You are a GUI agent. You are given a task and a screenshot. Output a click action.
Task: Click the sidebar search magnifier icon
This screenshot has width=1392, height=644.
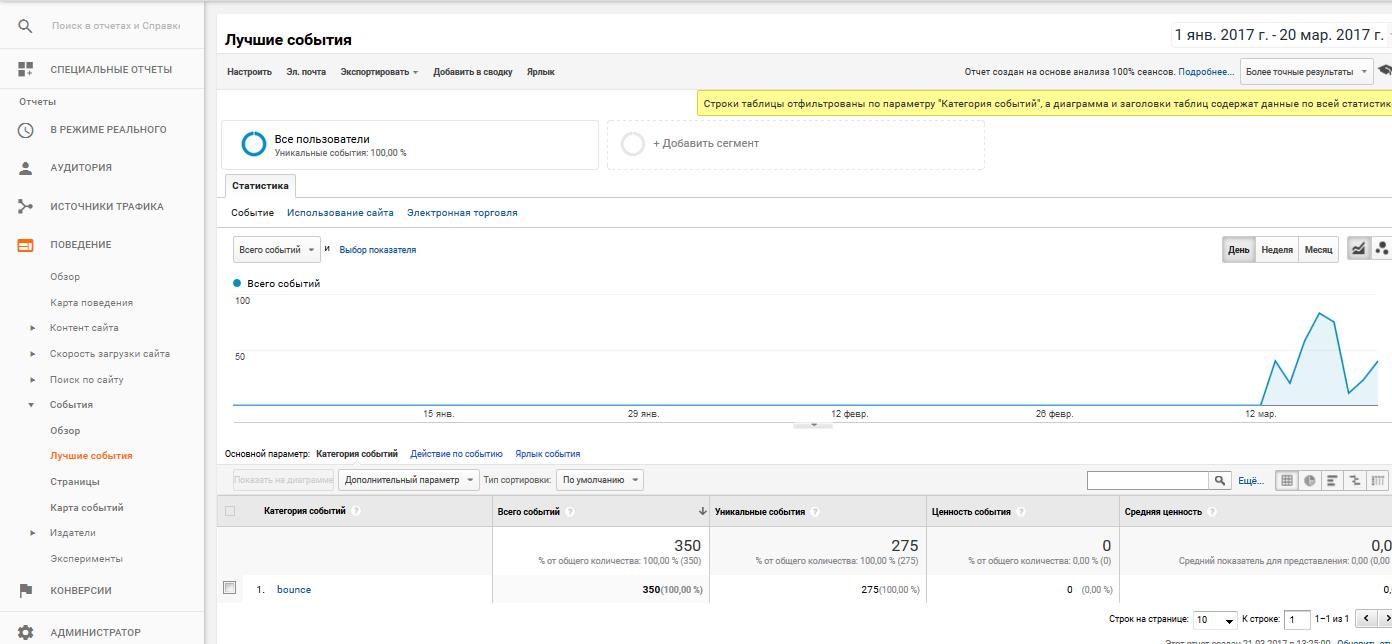[x=26, y=26]
